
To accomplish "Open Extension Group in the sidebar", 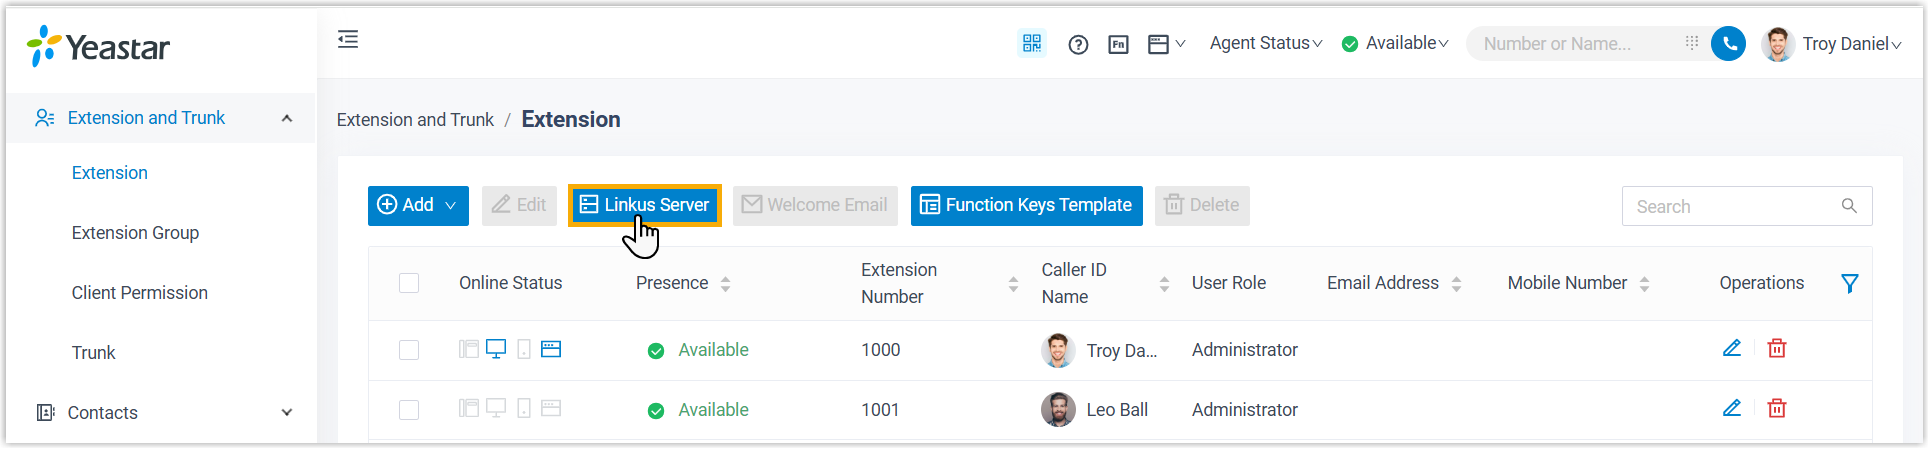I will click(x=135, y=233).
